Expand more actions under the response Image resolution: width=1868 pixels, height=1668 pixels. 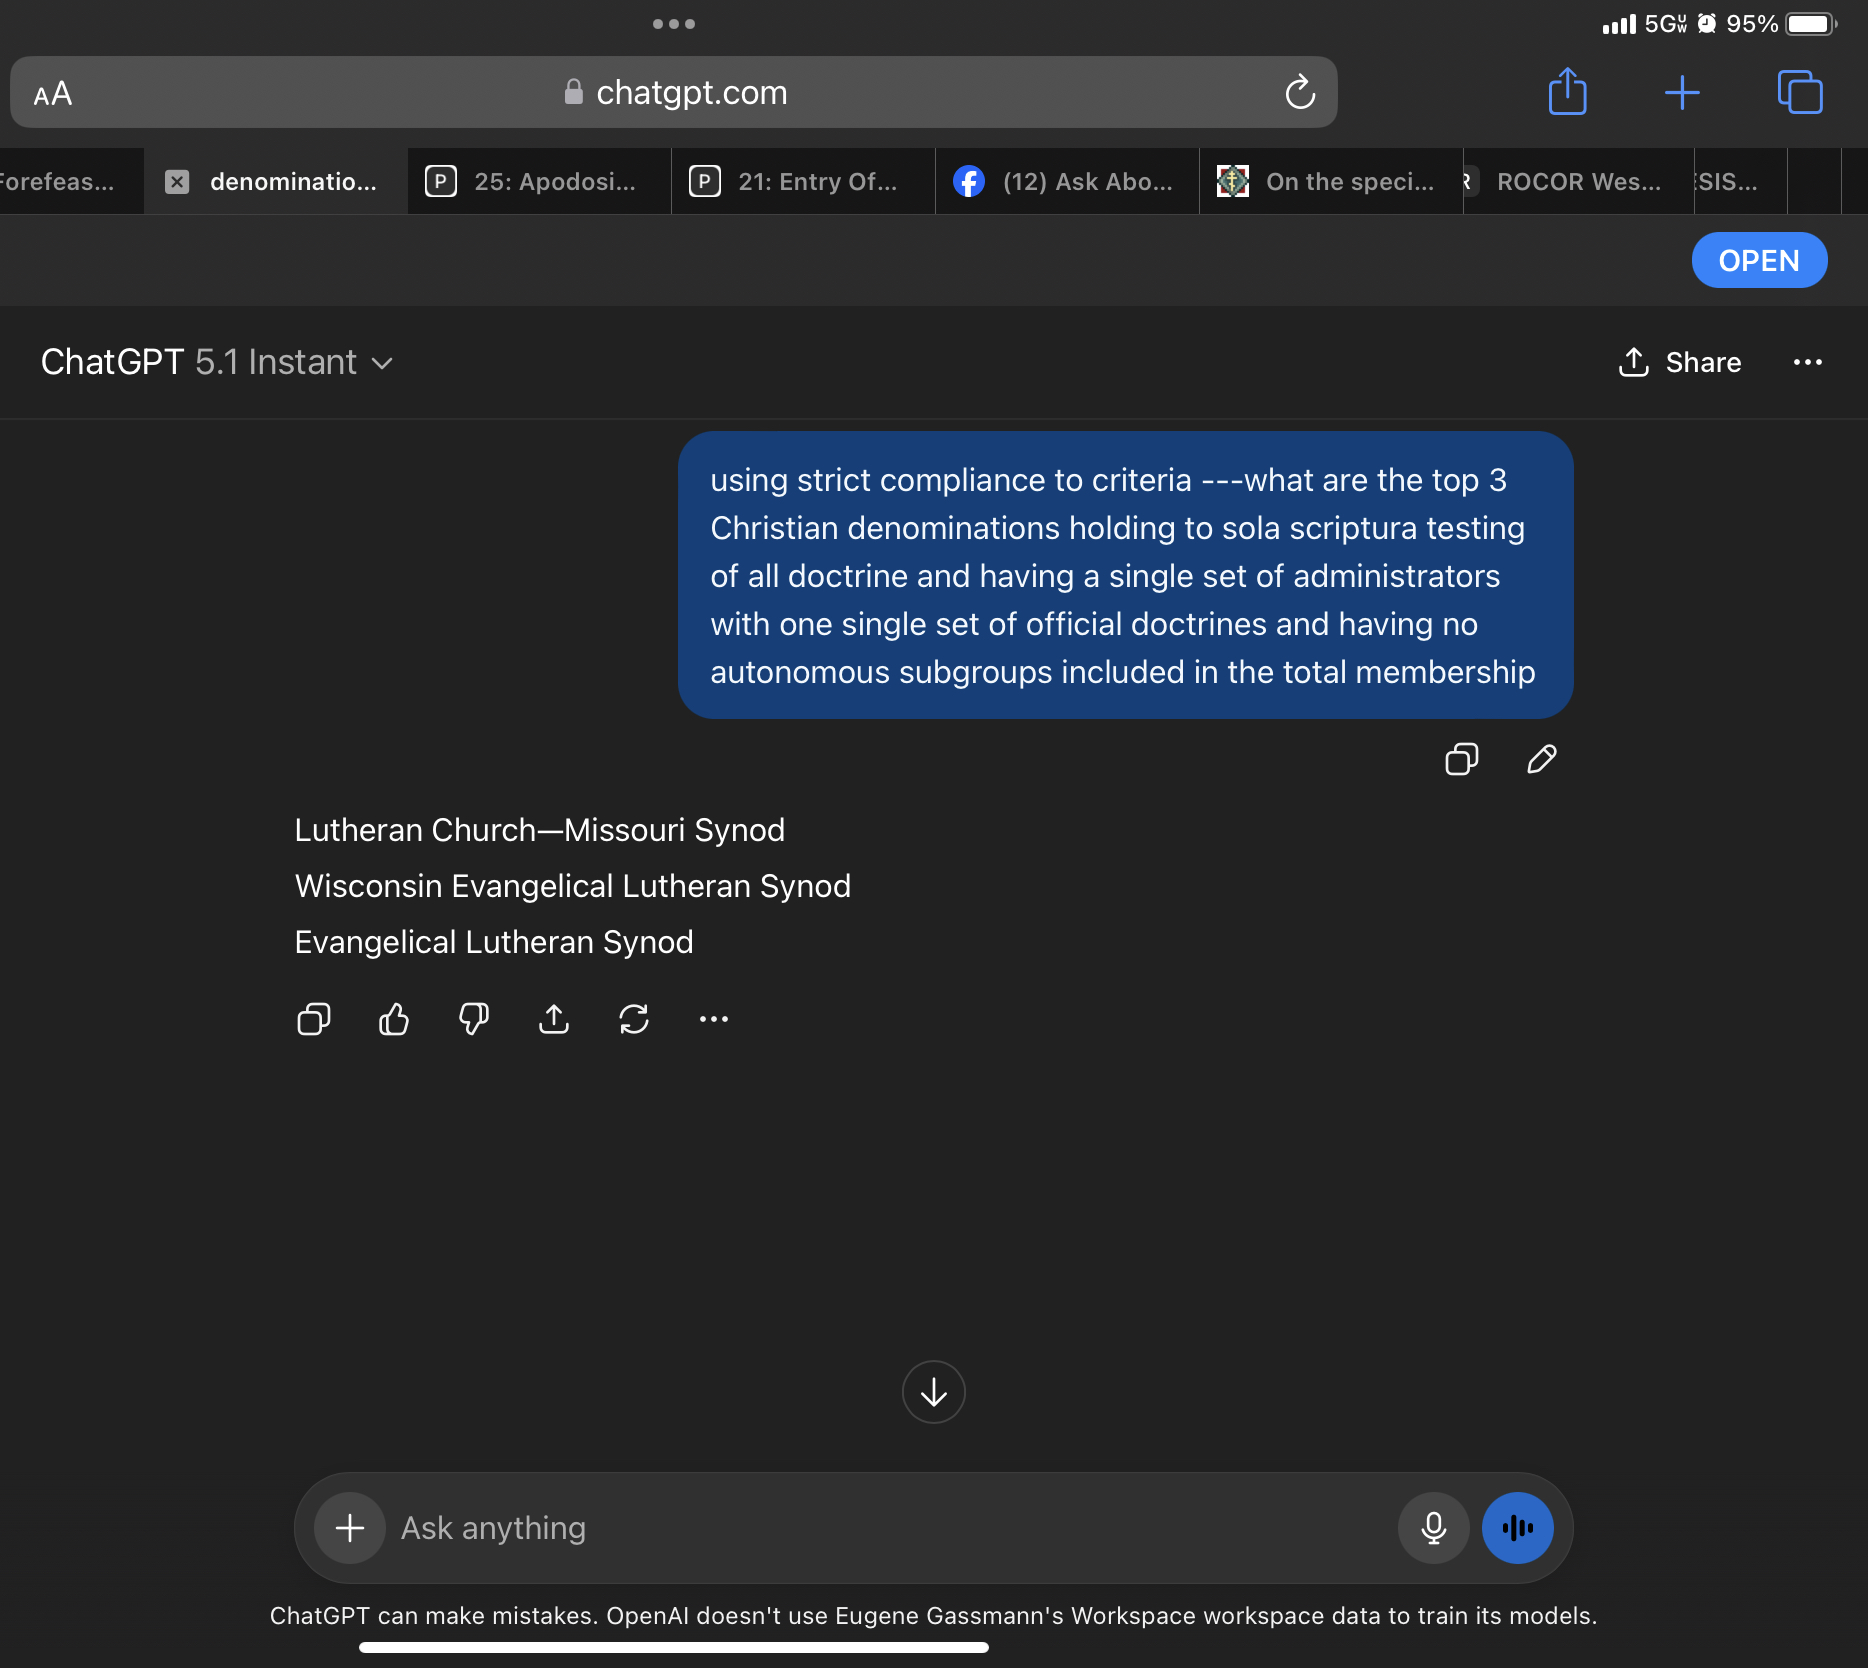tap(713, 1019)
